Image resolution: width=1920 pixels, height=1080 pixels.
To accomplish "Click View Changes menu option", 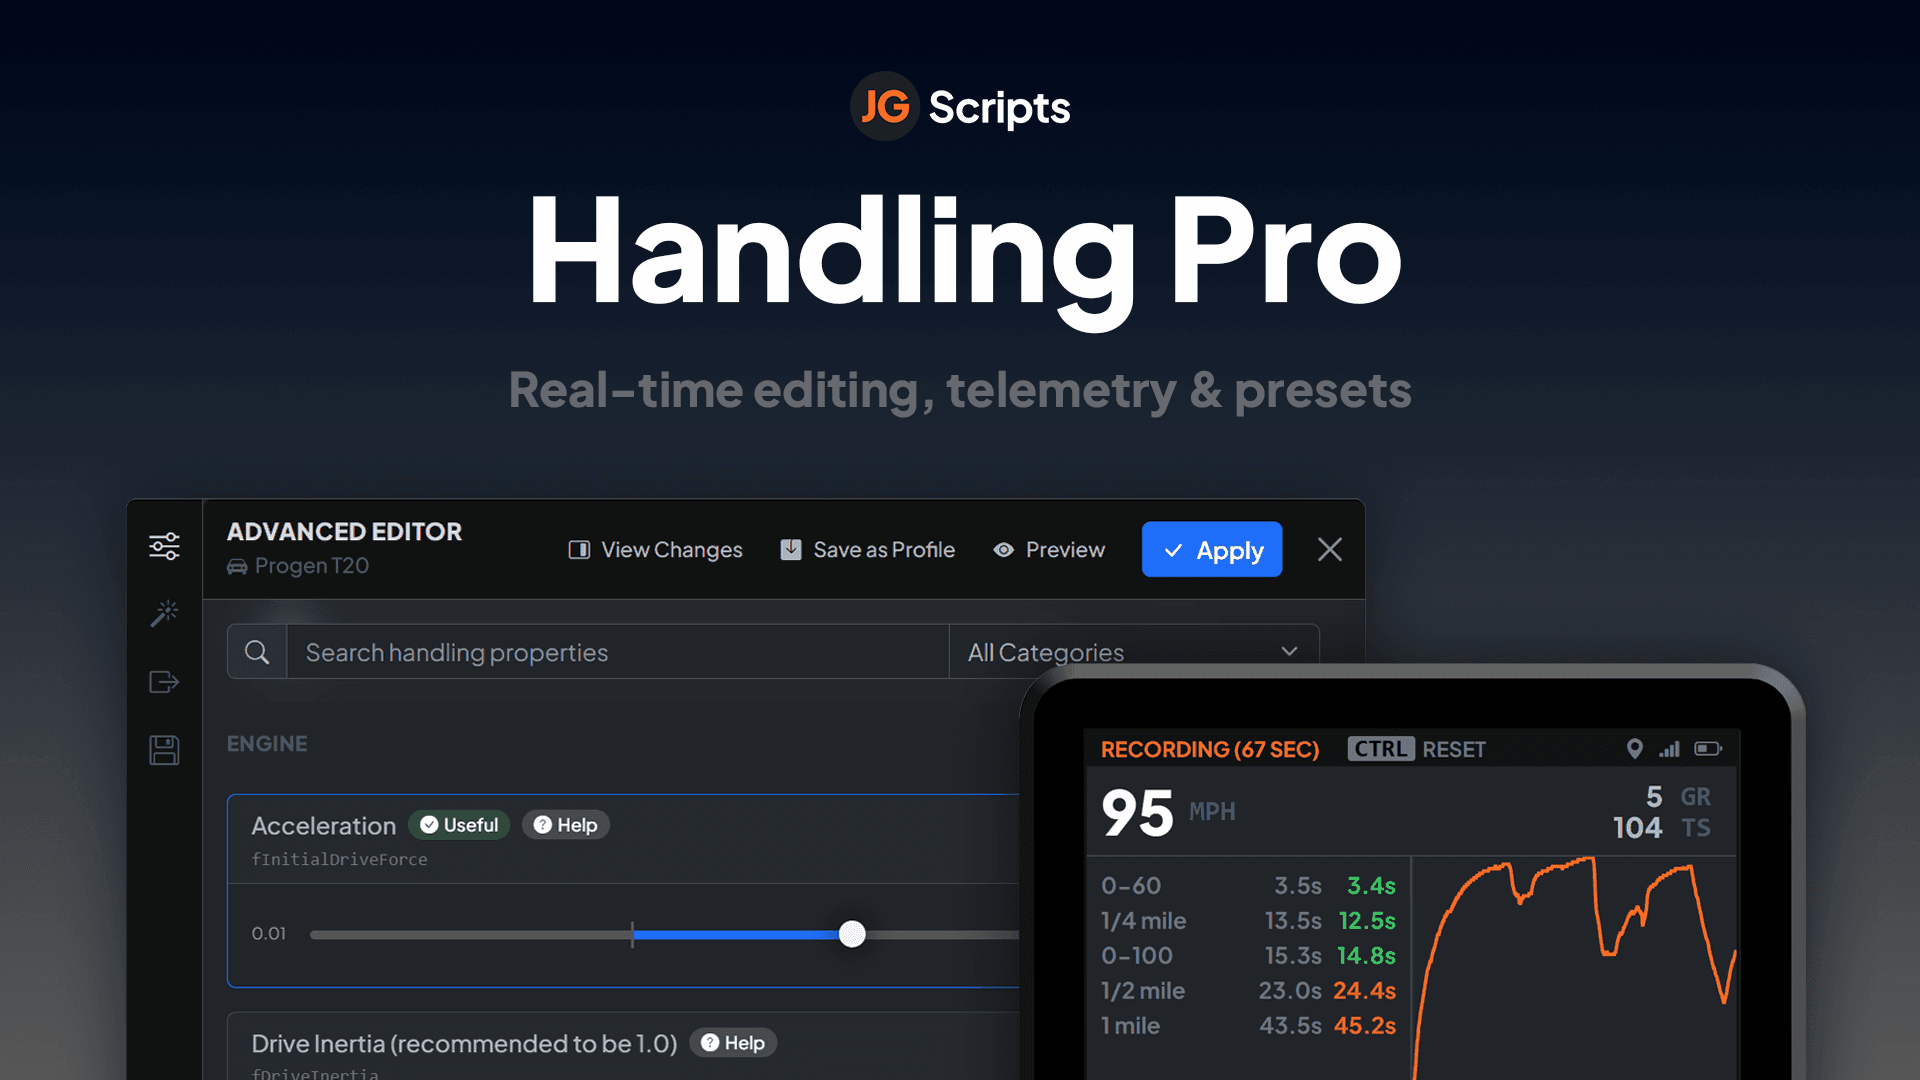I will tap(655, 550).
